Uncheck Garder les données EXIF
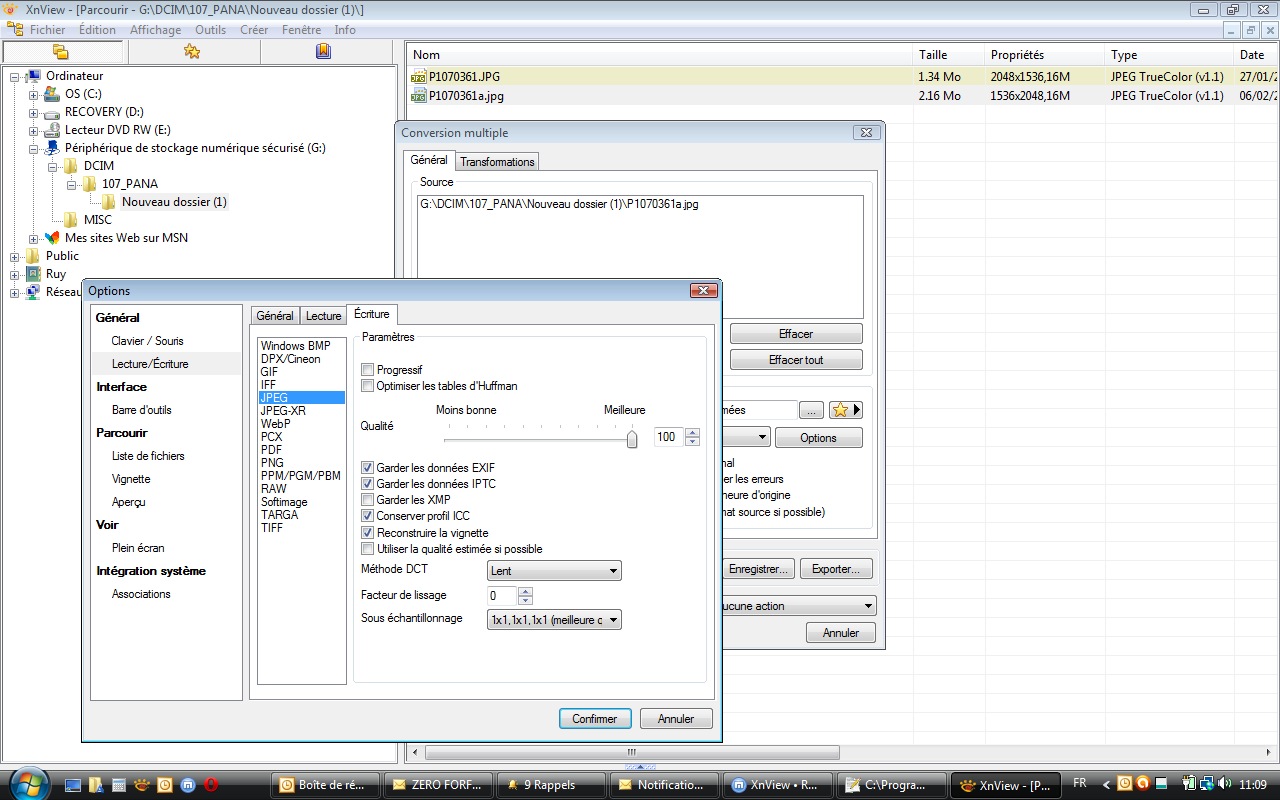The width and height of the screenshot is (1280, 800). pos(367,468)
